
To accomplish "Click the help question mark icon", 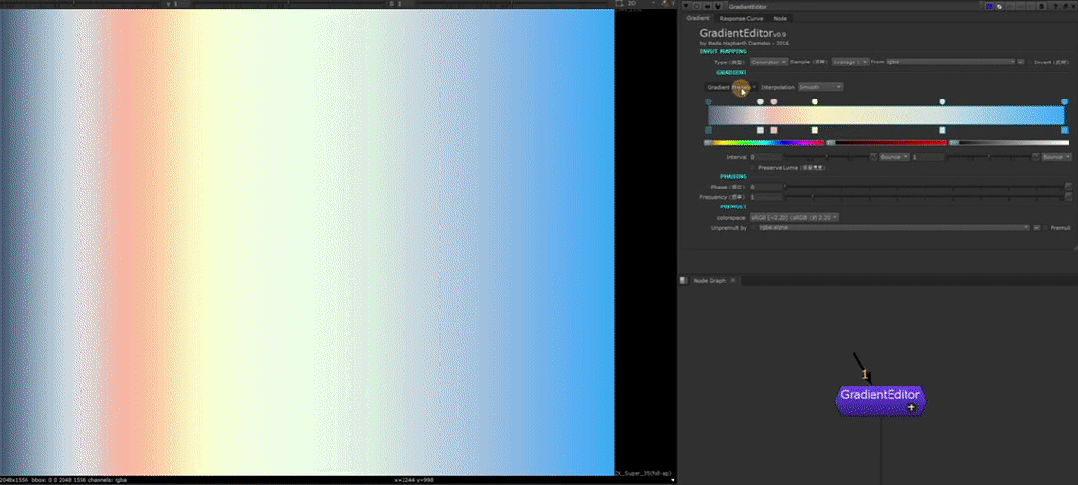I will [x=1056, y=6].
